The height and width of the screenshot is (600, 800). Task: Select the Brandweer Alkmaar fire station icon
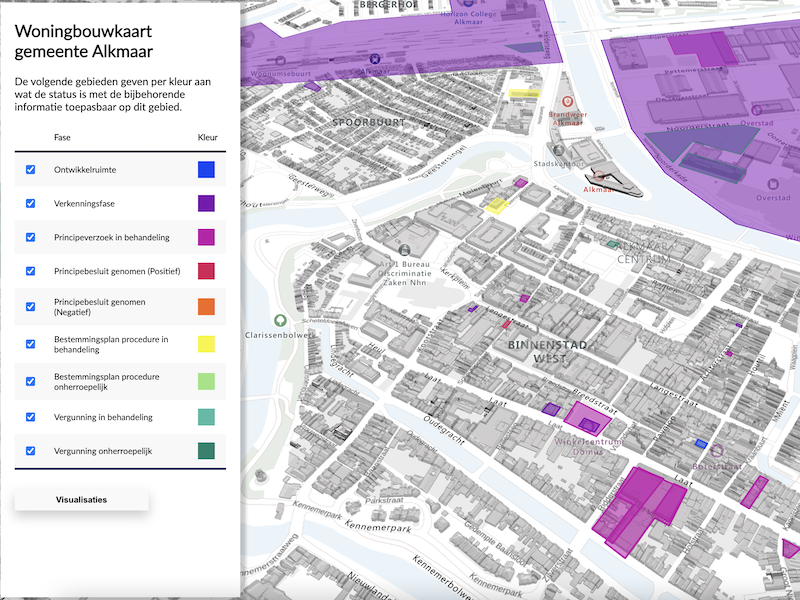[x=567, y=101]
